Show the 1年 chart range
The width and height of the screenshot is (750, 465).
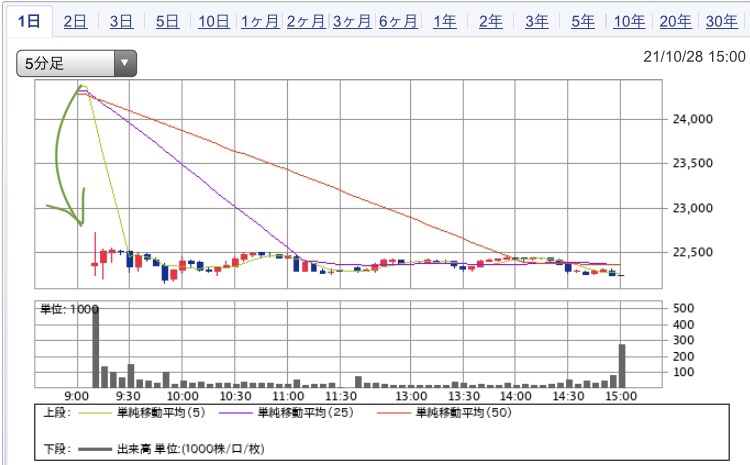(444, 21)
